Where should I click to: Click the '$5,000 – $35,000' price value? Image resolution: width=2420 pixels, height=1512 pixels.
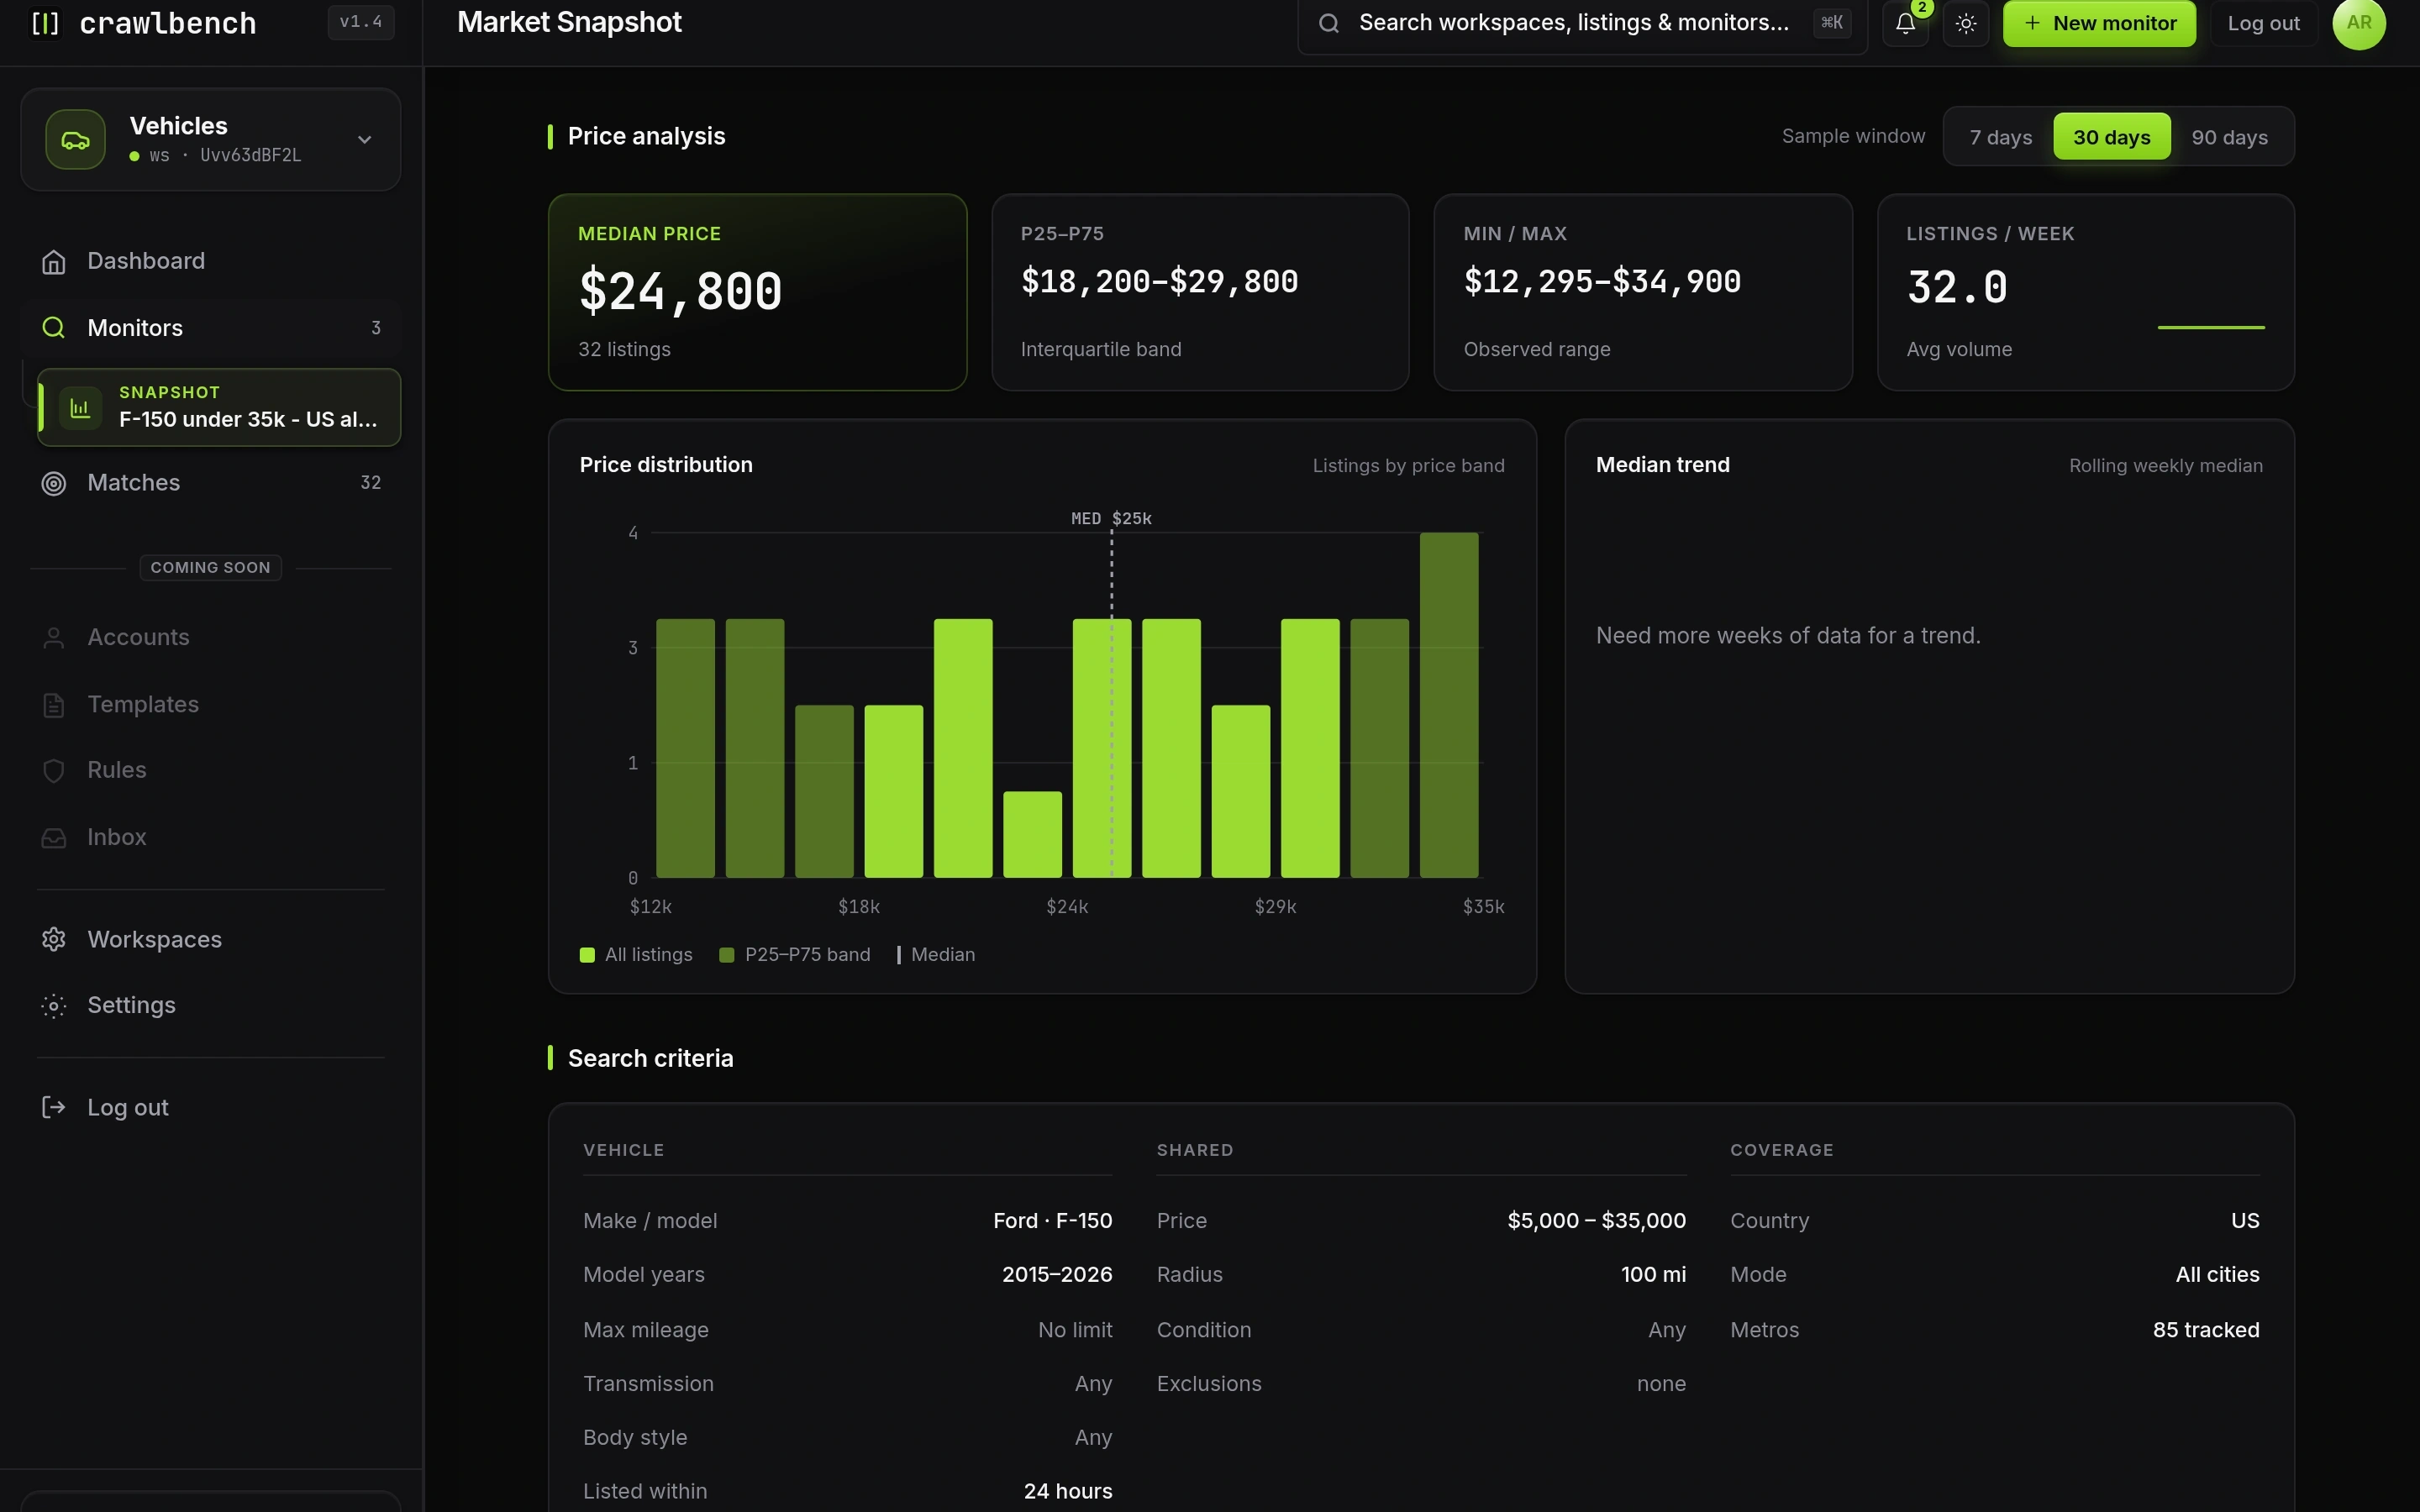[1596, 1221]
